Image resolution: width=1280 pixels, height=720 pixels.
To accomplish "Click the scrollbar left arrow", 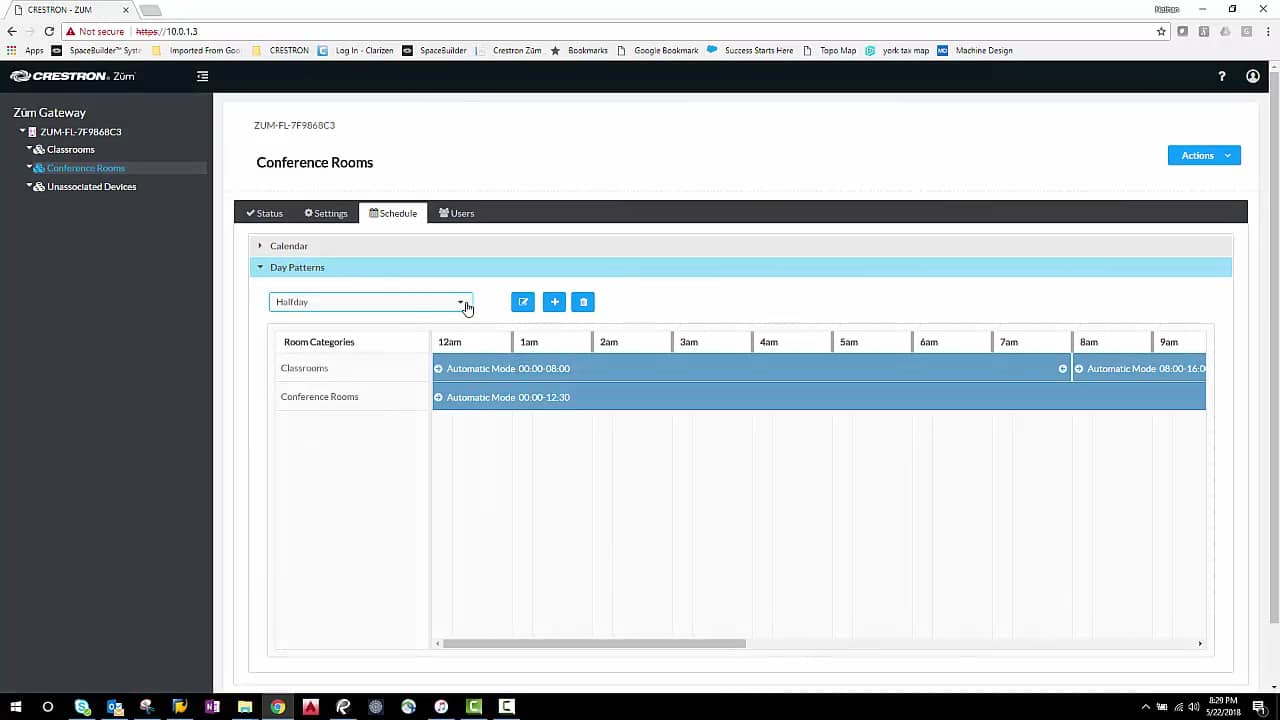I will pos(438,644).
